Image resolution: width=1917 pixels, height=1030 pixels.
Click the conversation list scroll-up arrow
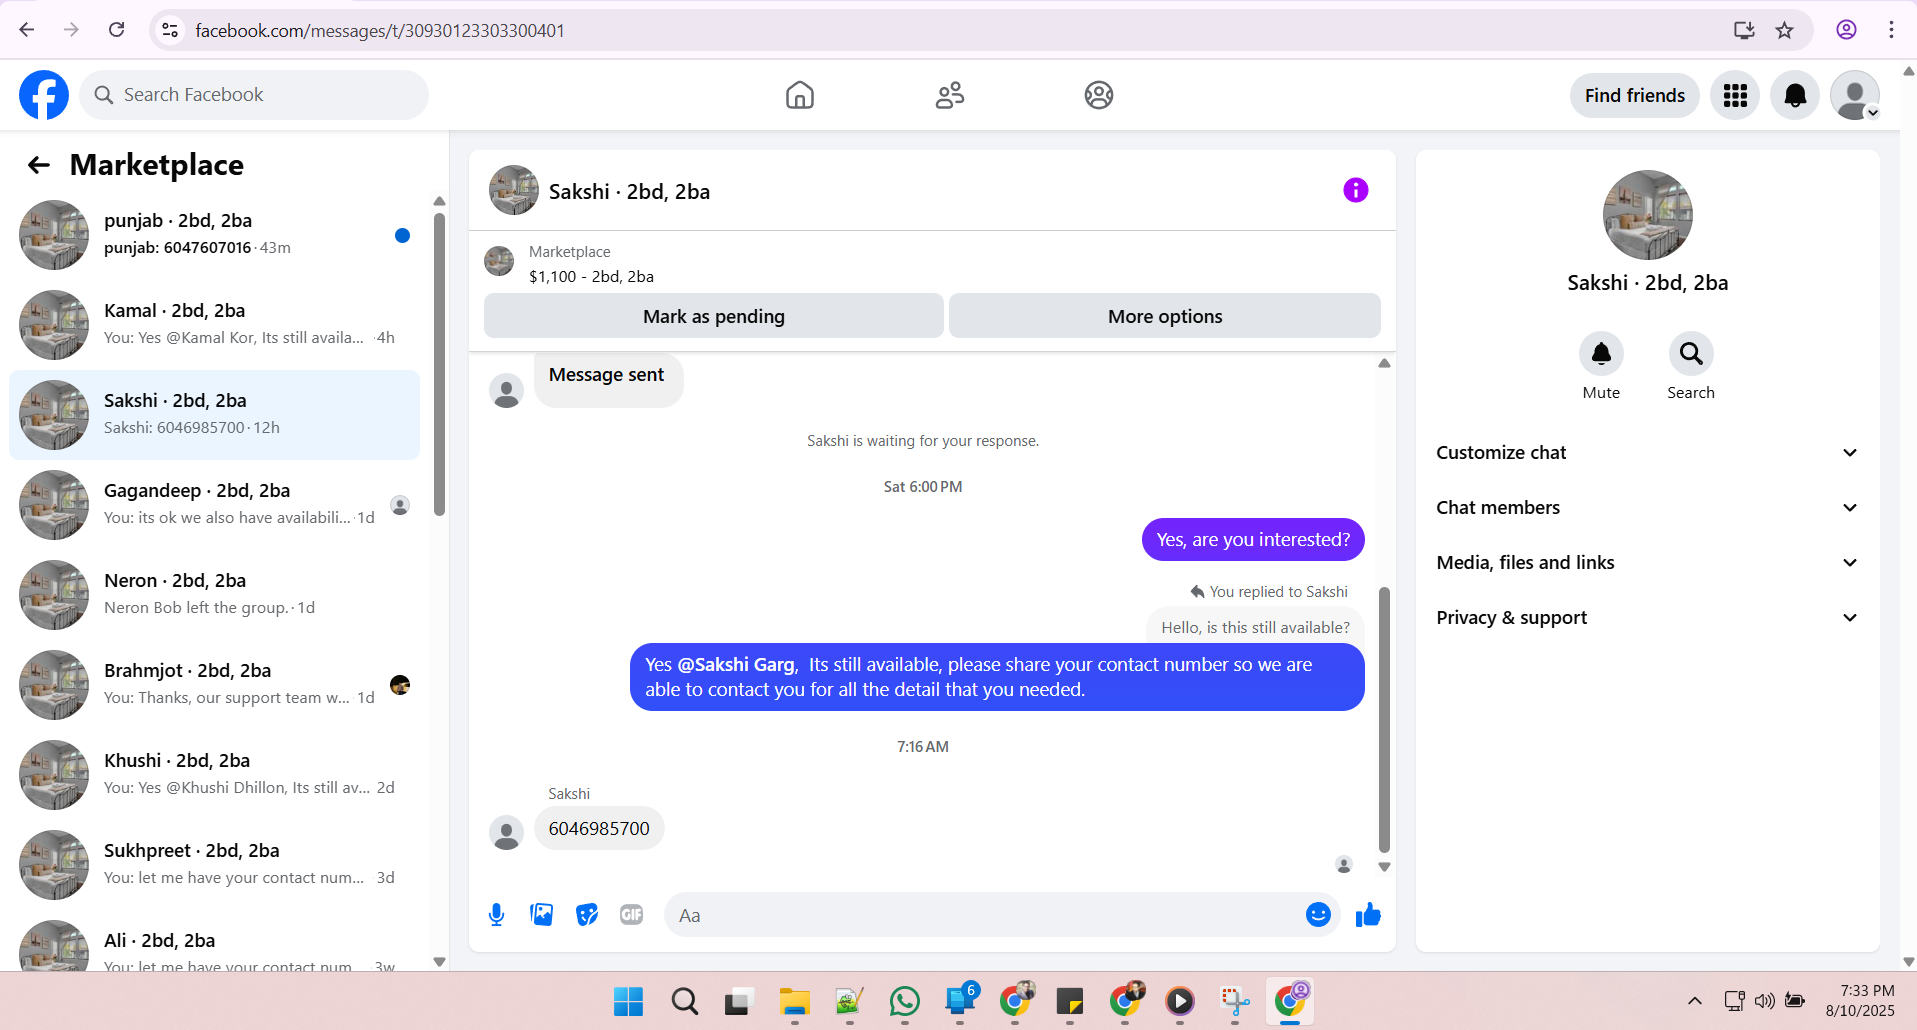pyautogui.click(x=439, y=202)
